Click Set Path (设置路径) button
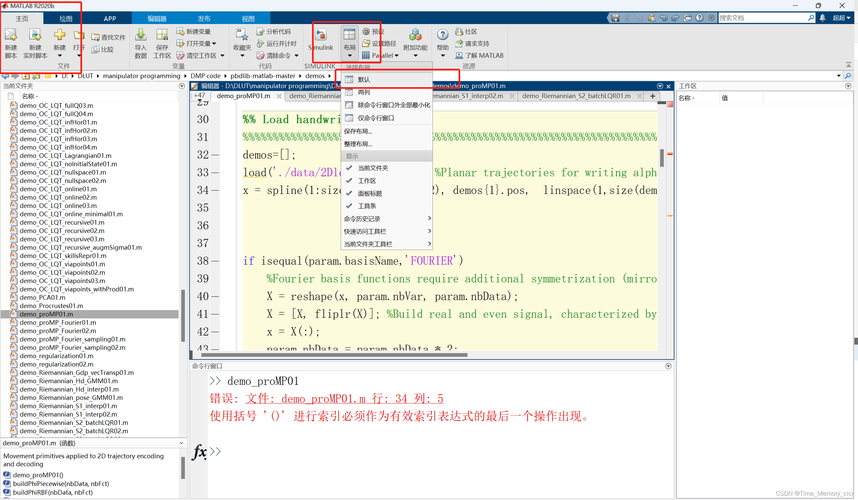This screenshot has width=858, height=500. 379,43
